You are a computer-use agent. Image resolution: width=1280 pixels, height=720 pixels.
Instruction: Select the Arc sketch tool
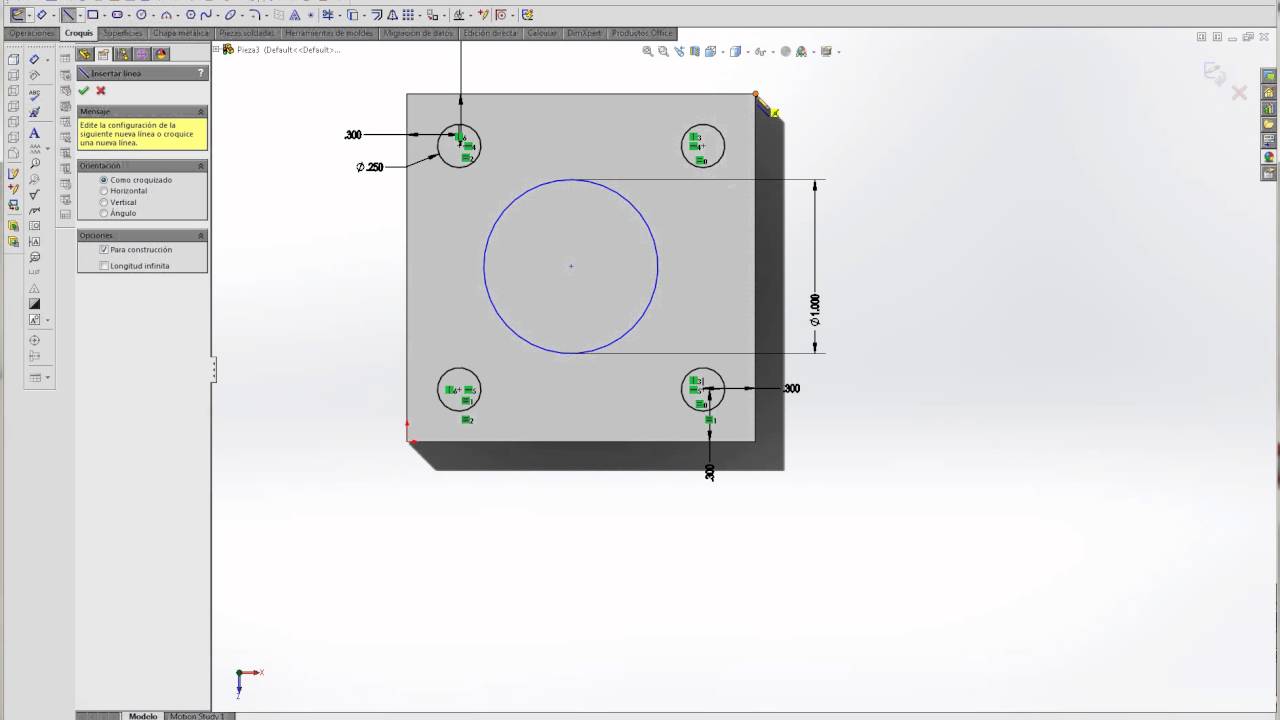[x=166, y=15]
